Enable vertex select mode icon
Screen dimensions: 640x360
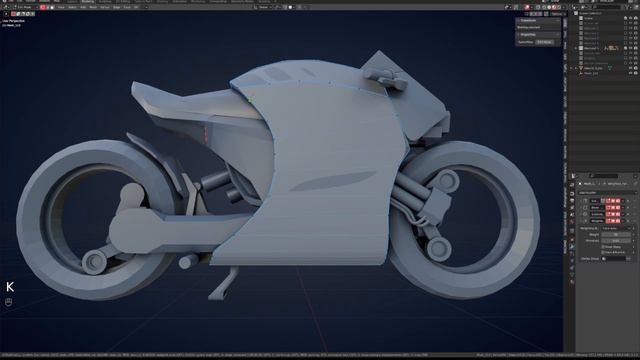click(42, 7)
